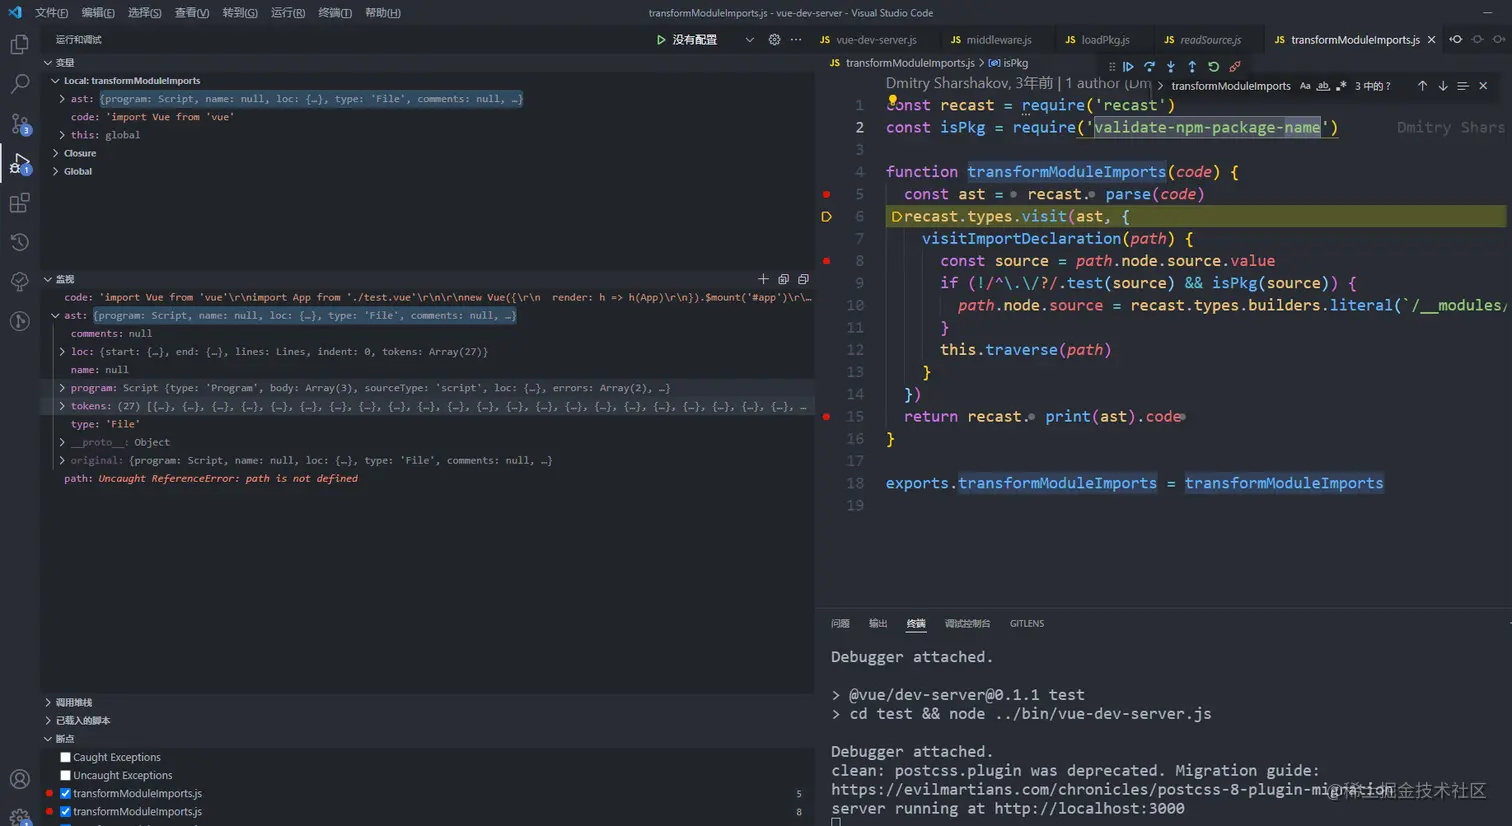Expand program Script row in watch

point(62,388)
